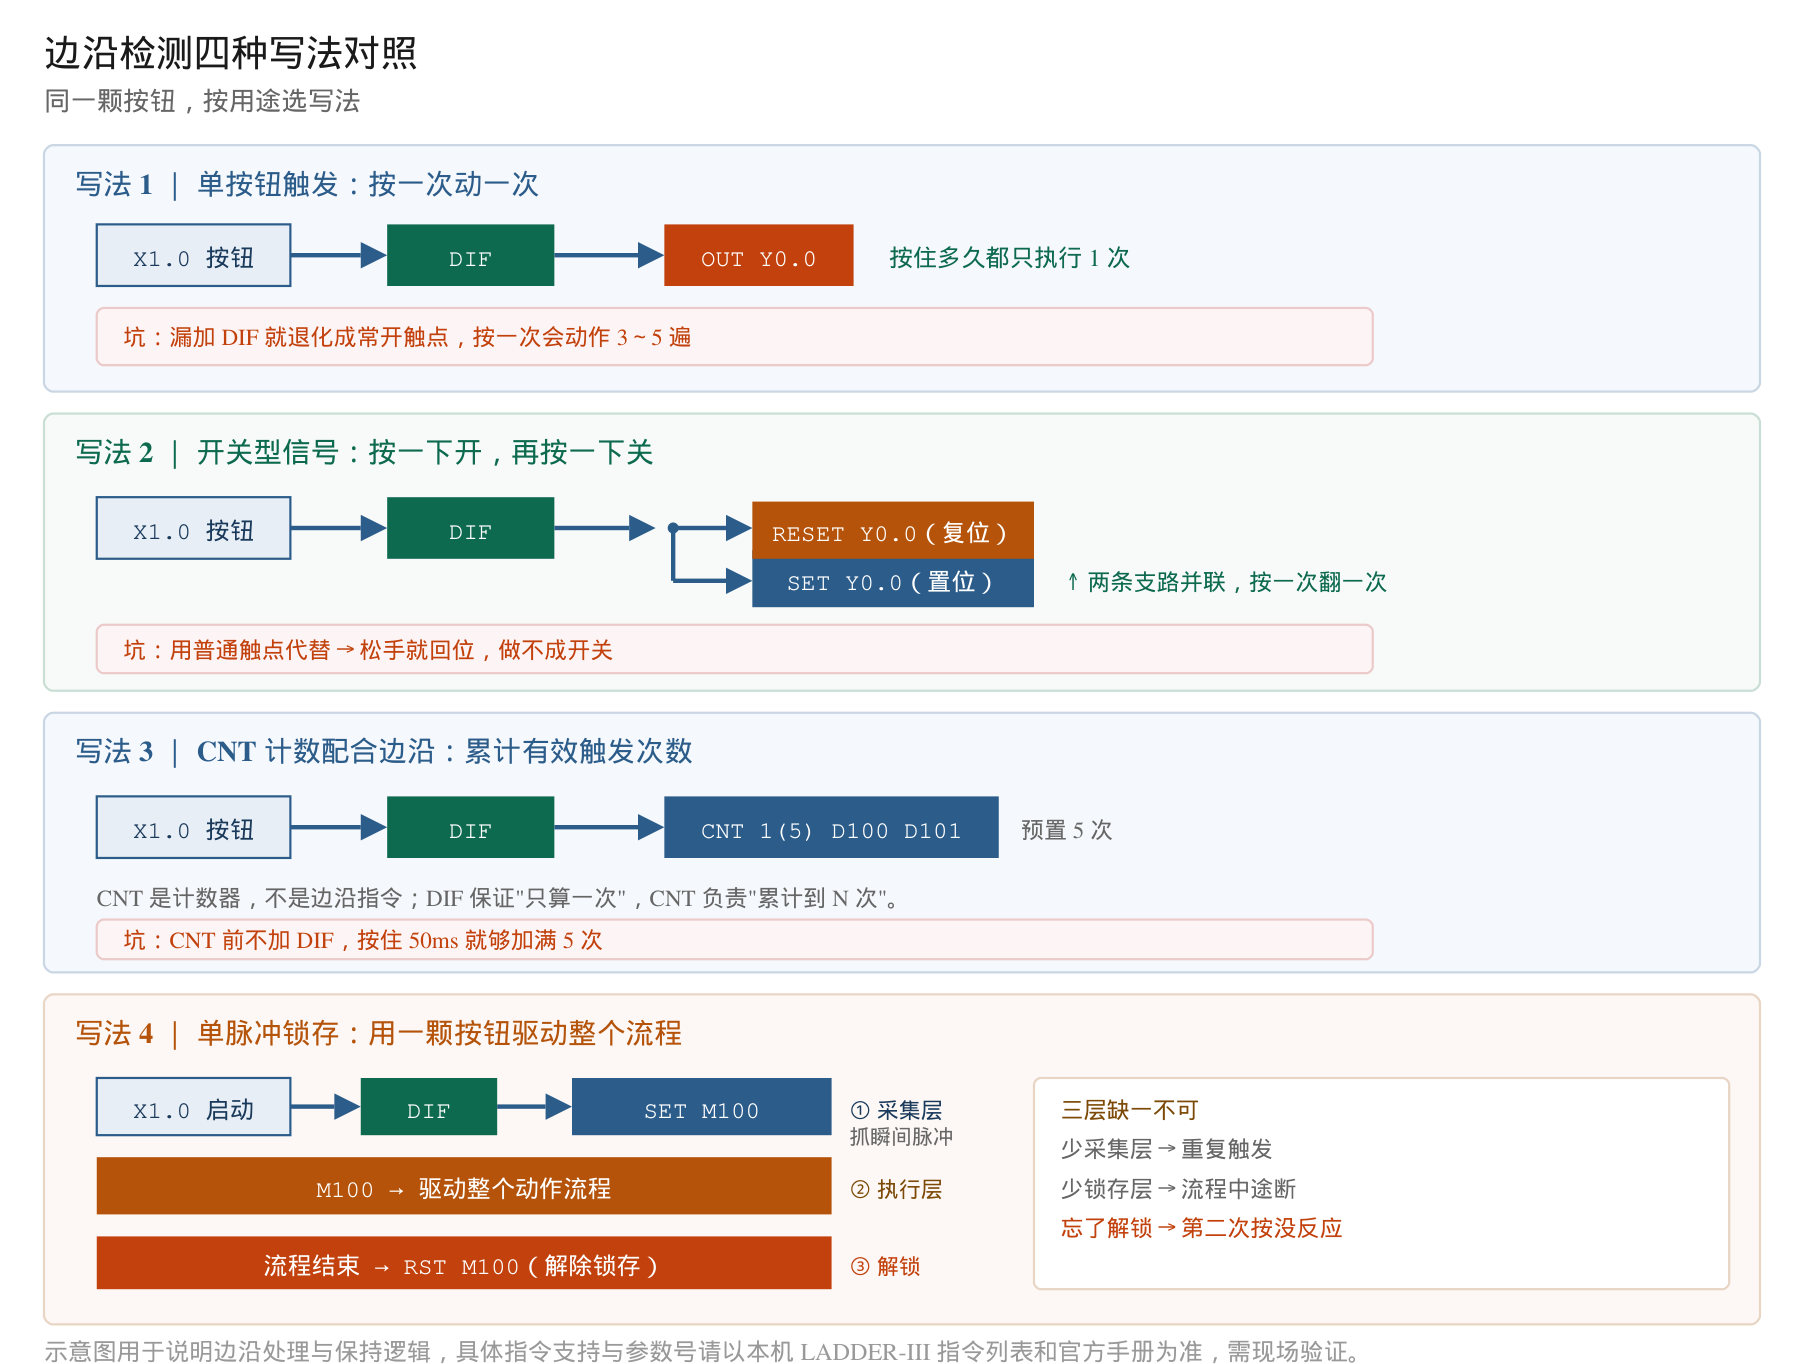Click heading 写法 2 开关型信号
Viewport: 1804px width, 1364px height.
364,452
